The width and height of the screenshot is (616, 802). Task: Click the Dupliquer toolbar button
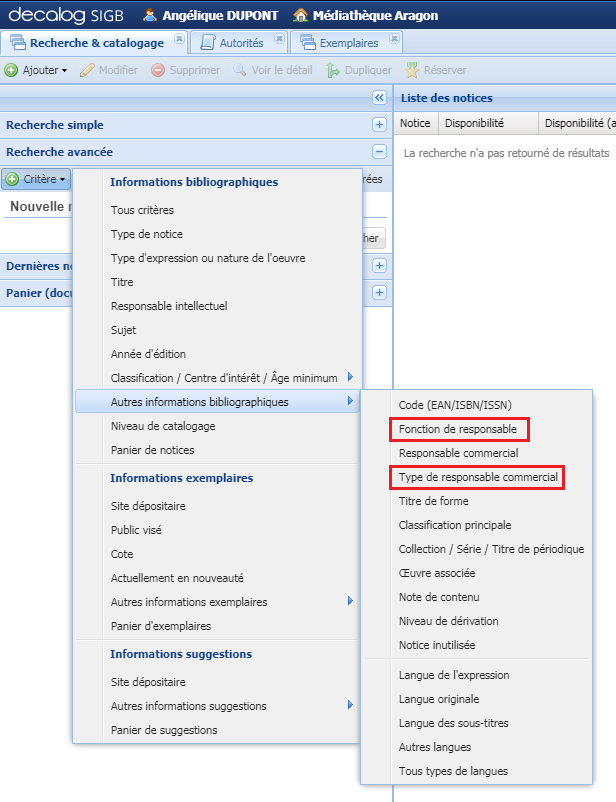pos(359,70)
